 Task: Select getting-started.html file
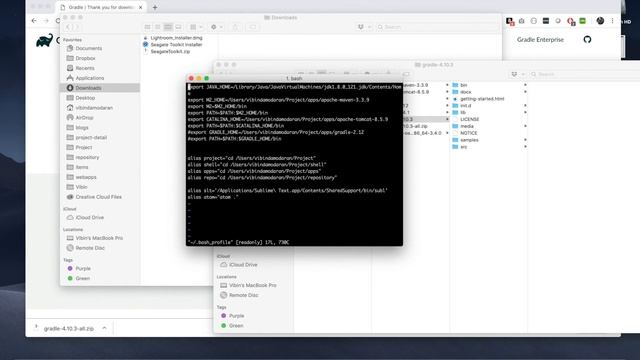[x=478, y=99]
